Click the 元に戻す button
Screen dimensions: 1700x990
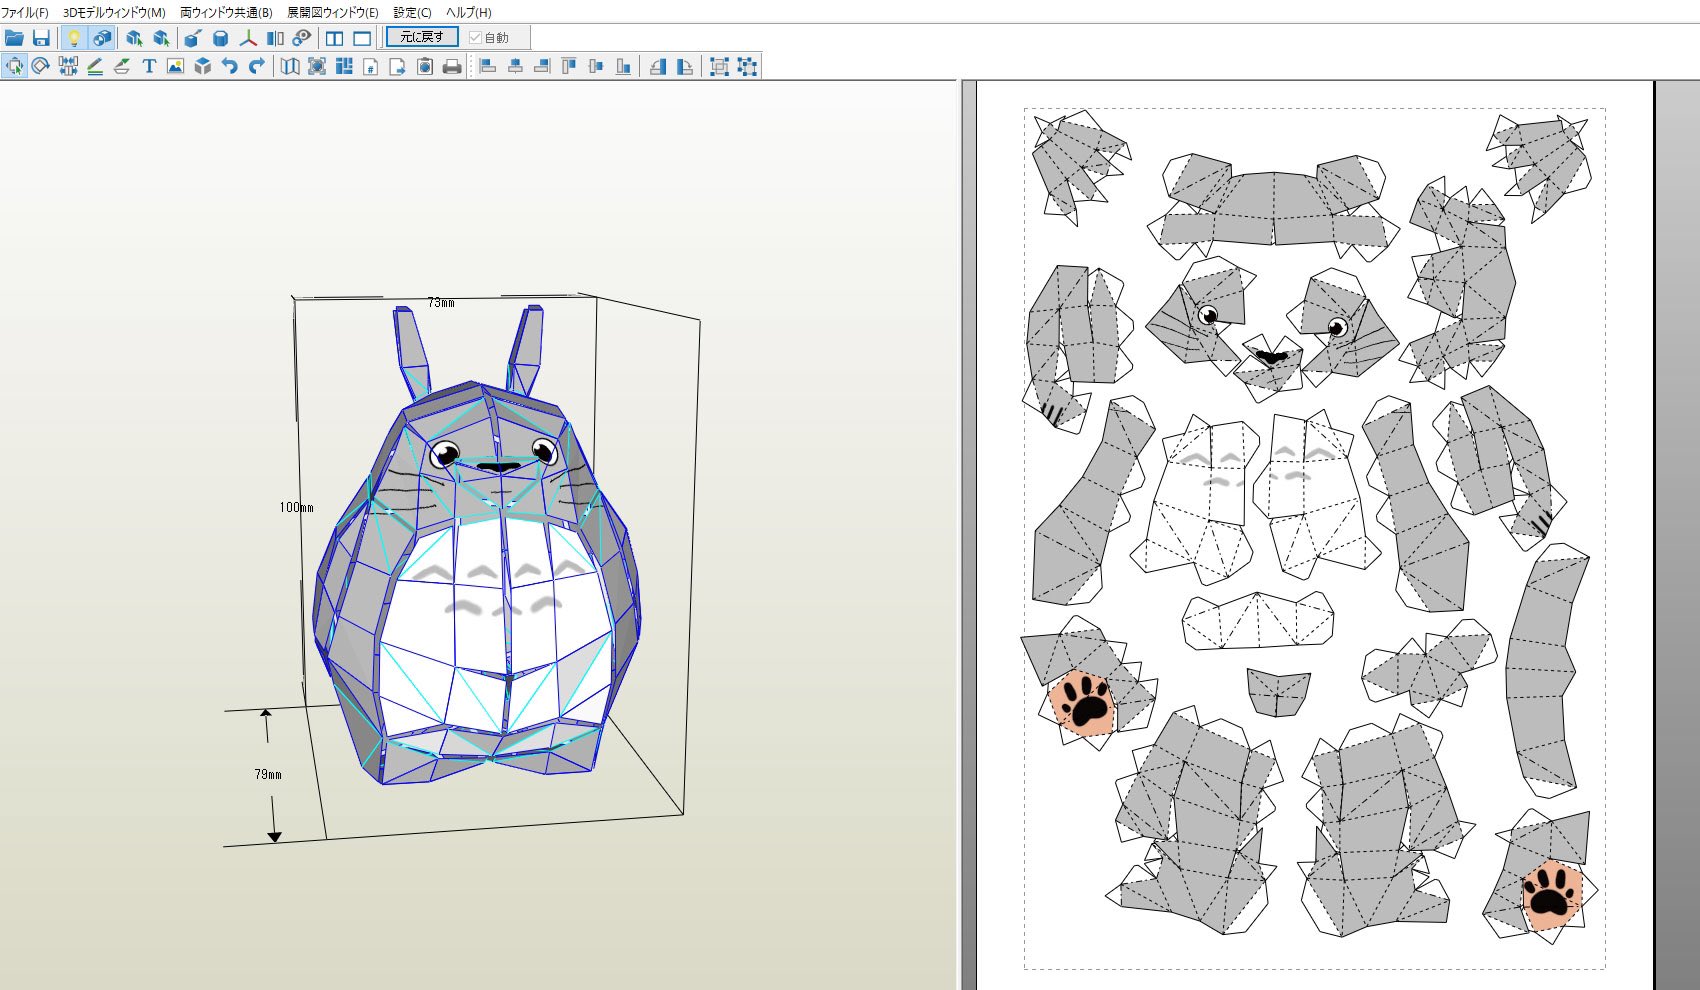click(422, 37)
